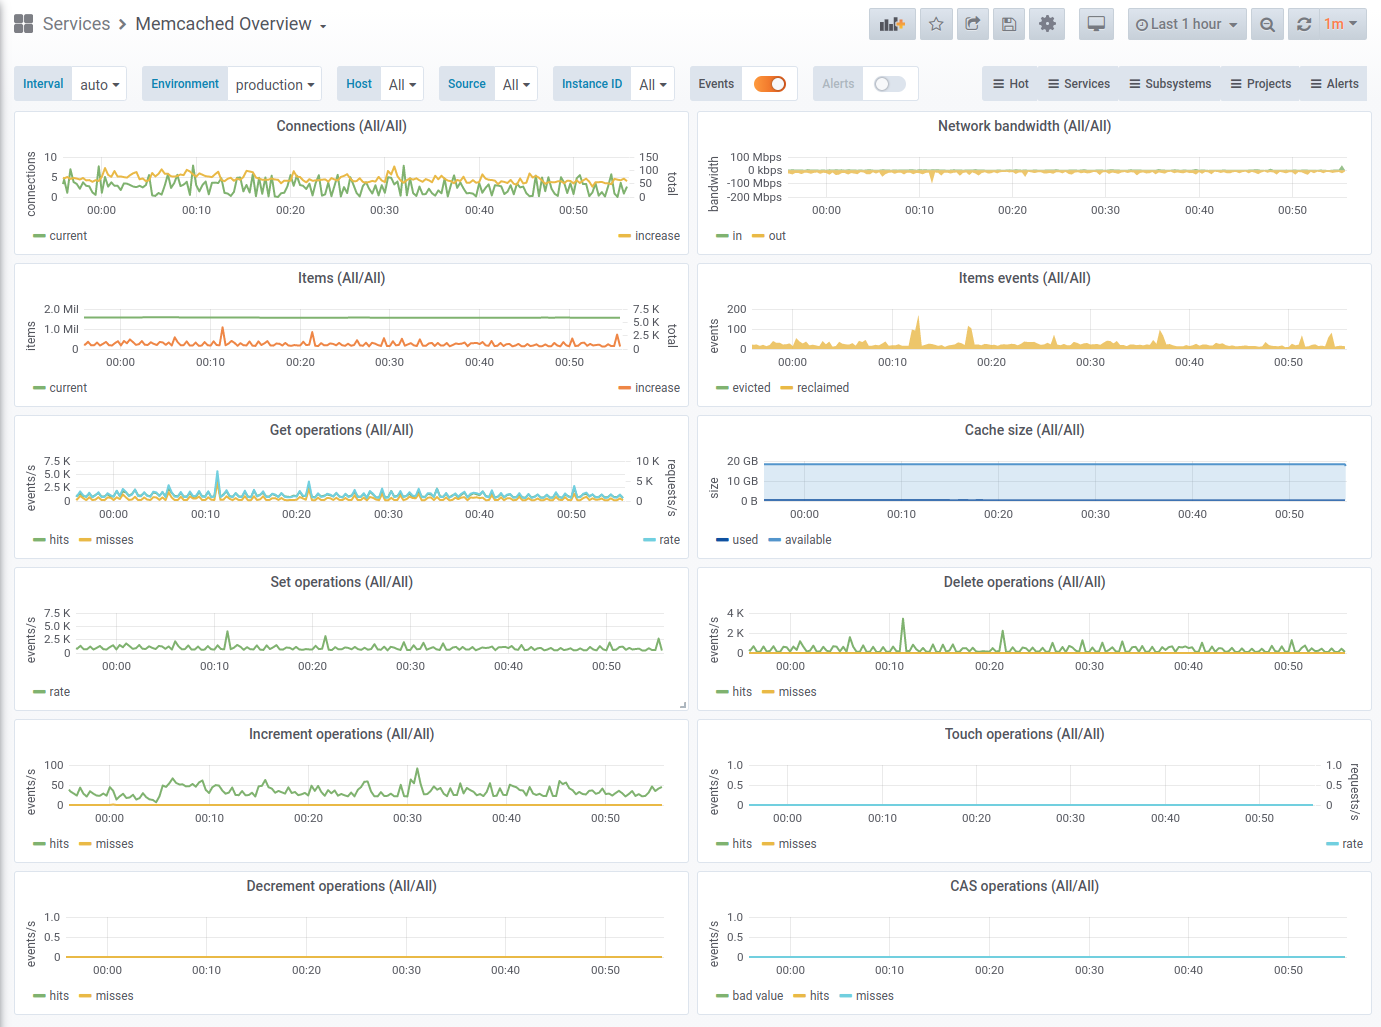The width and height of the screenshot is (1381, 1027).
Task: Click the Add panel icon
Action: tap(892, 24)
